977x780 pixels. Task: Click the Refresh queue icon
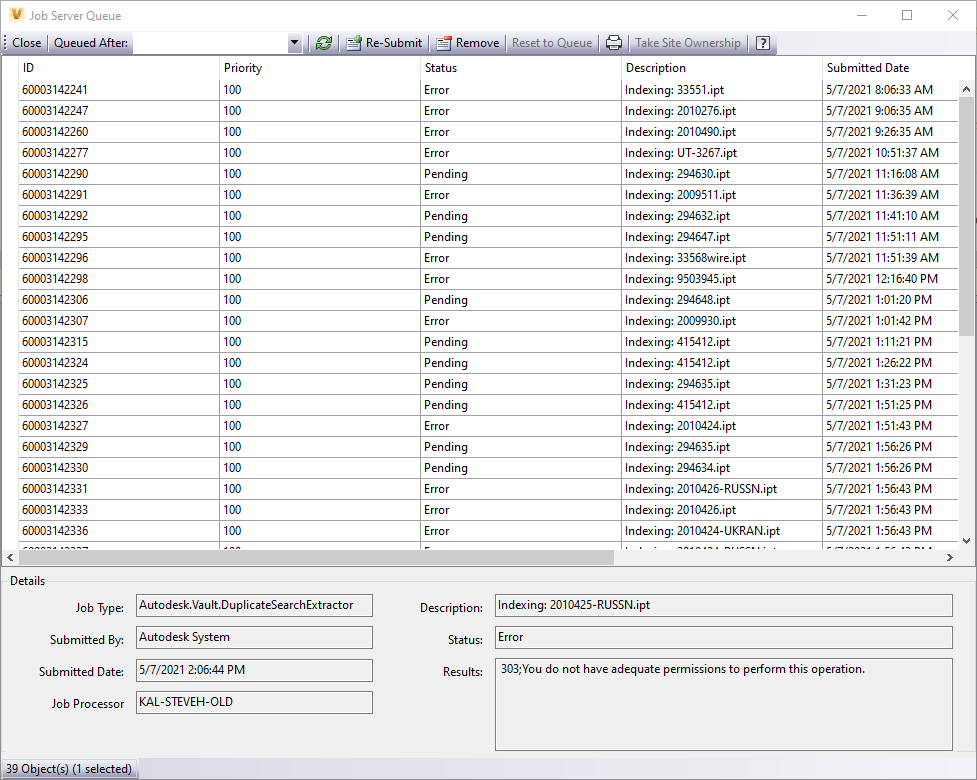pos(322,42)
